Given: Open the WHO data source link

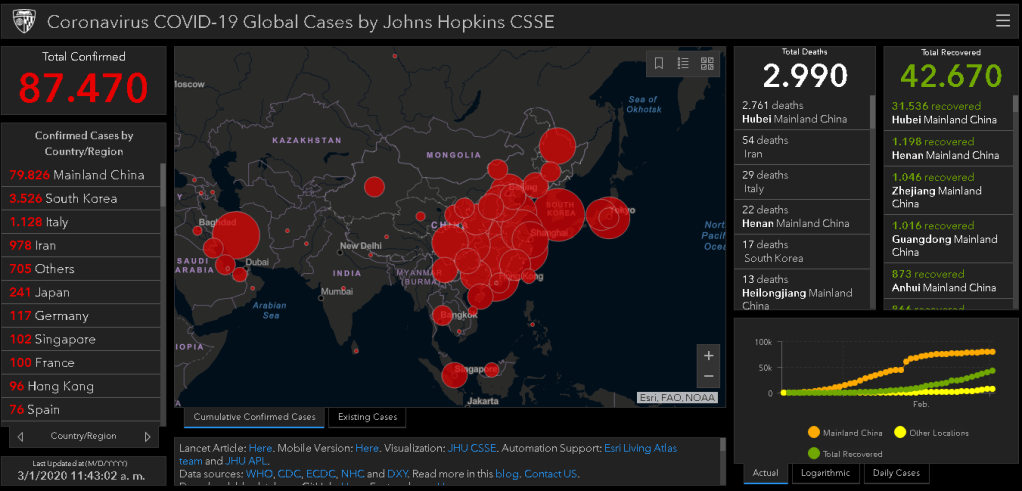Looking at the screenshot, I should click(258, 474).
